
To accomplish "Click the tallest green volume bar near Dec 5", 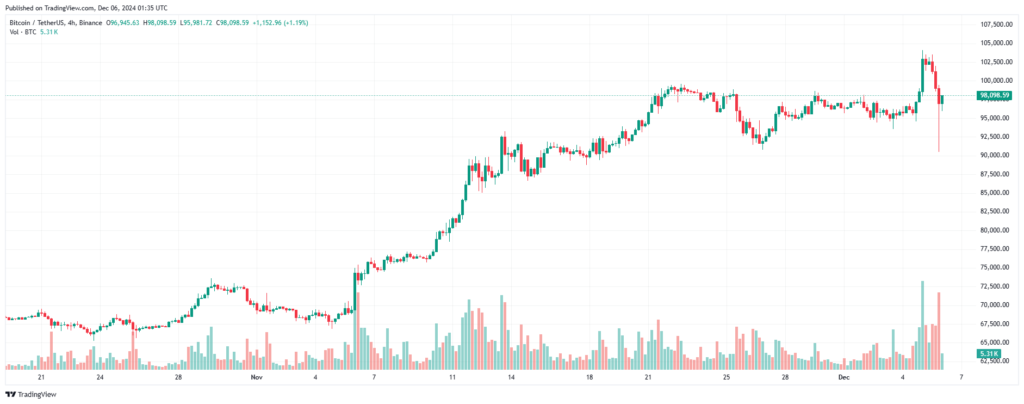I will [922, 325].
